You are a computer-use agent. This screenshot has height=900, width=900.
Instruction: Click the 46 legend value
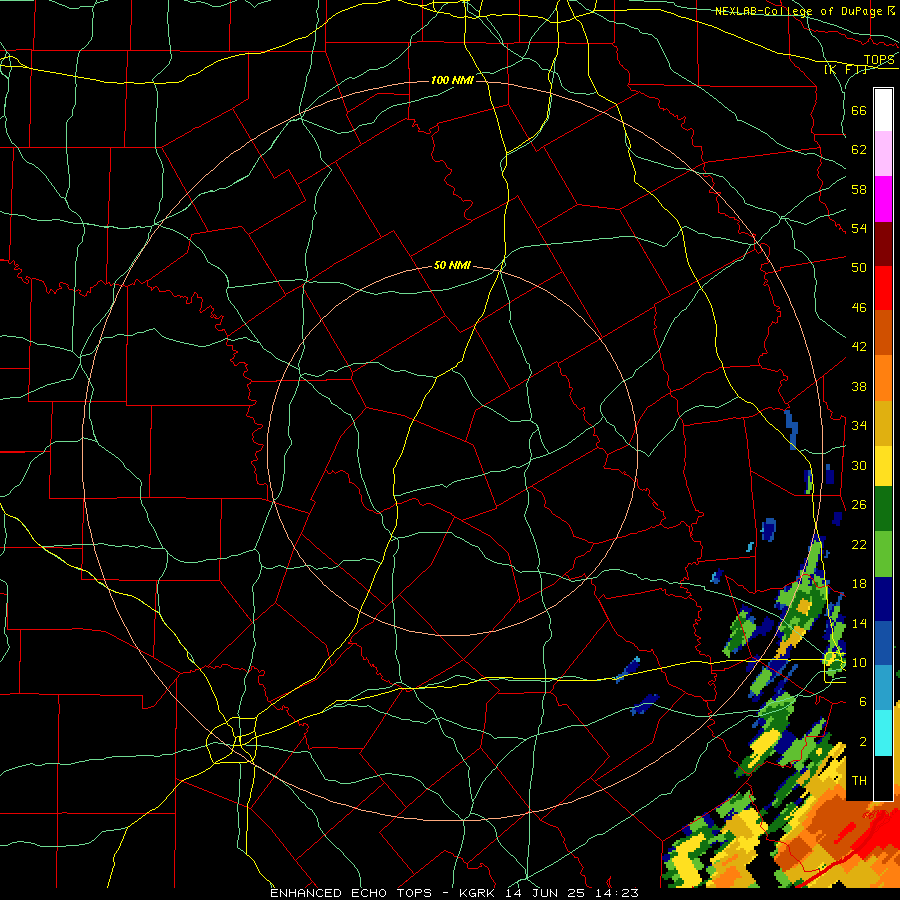click(x=859, y=308)
